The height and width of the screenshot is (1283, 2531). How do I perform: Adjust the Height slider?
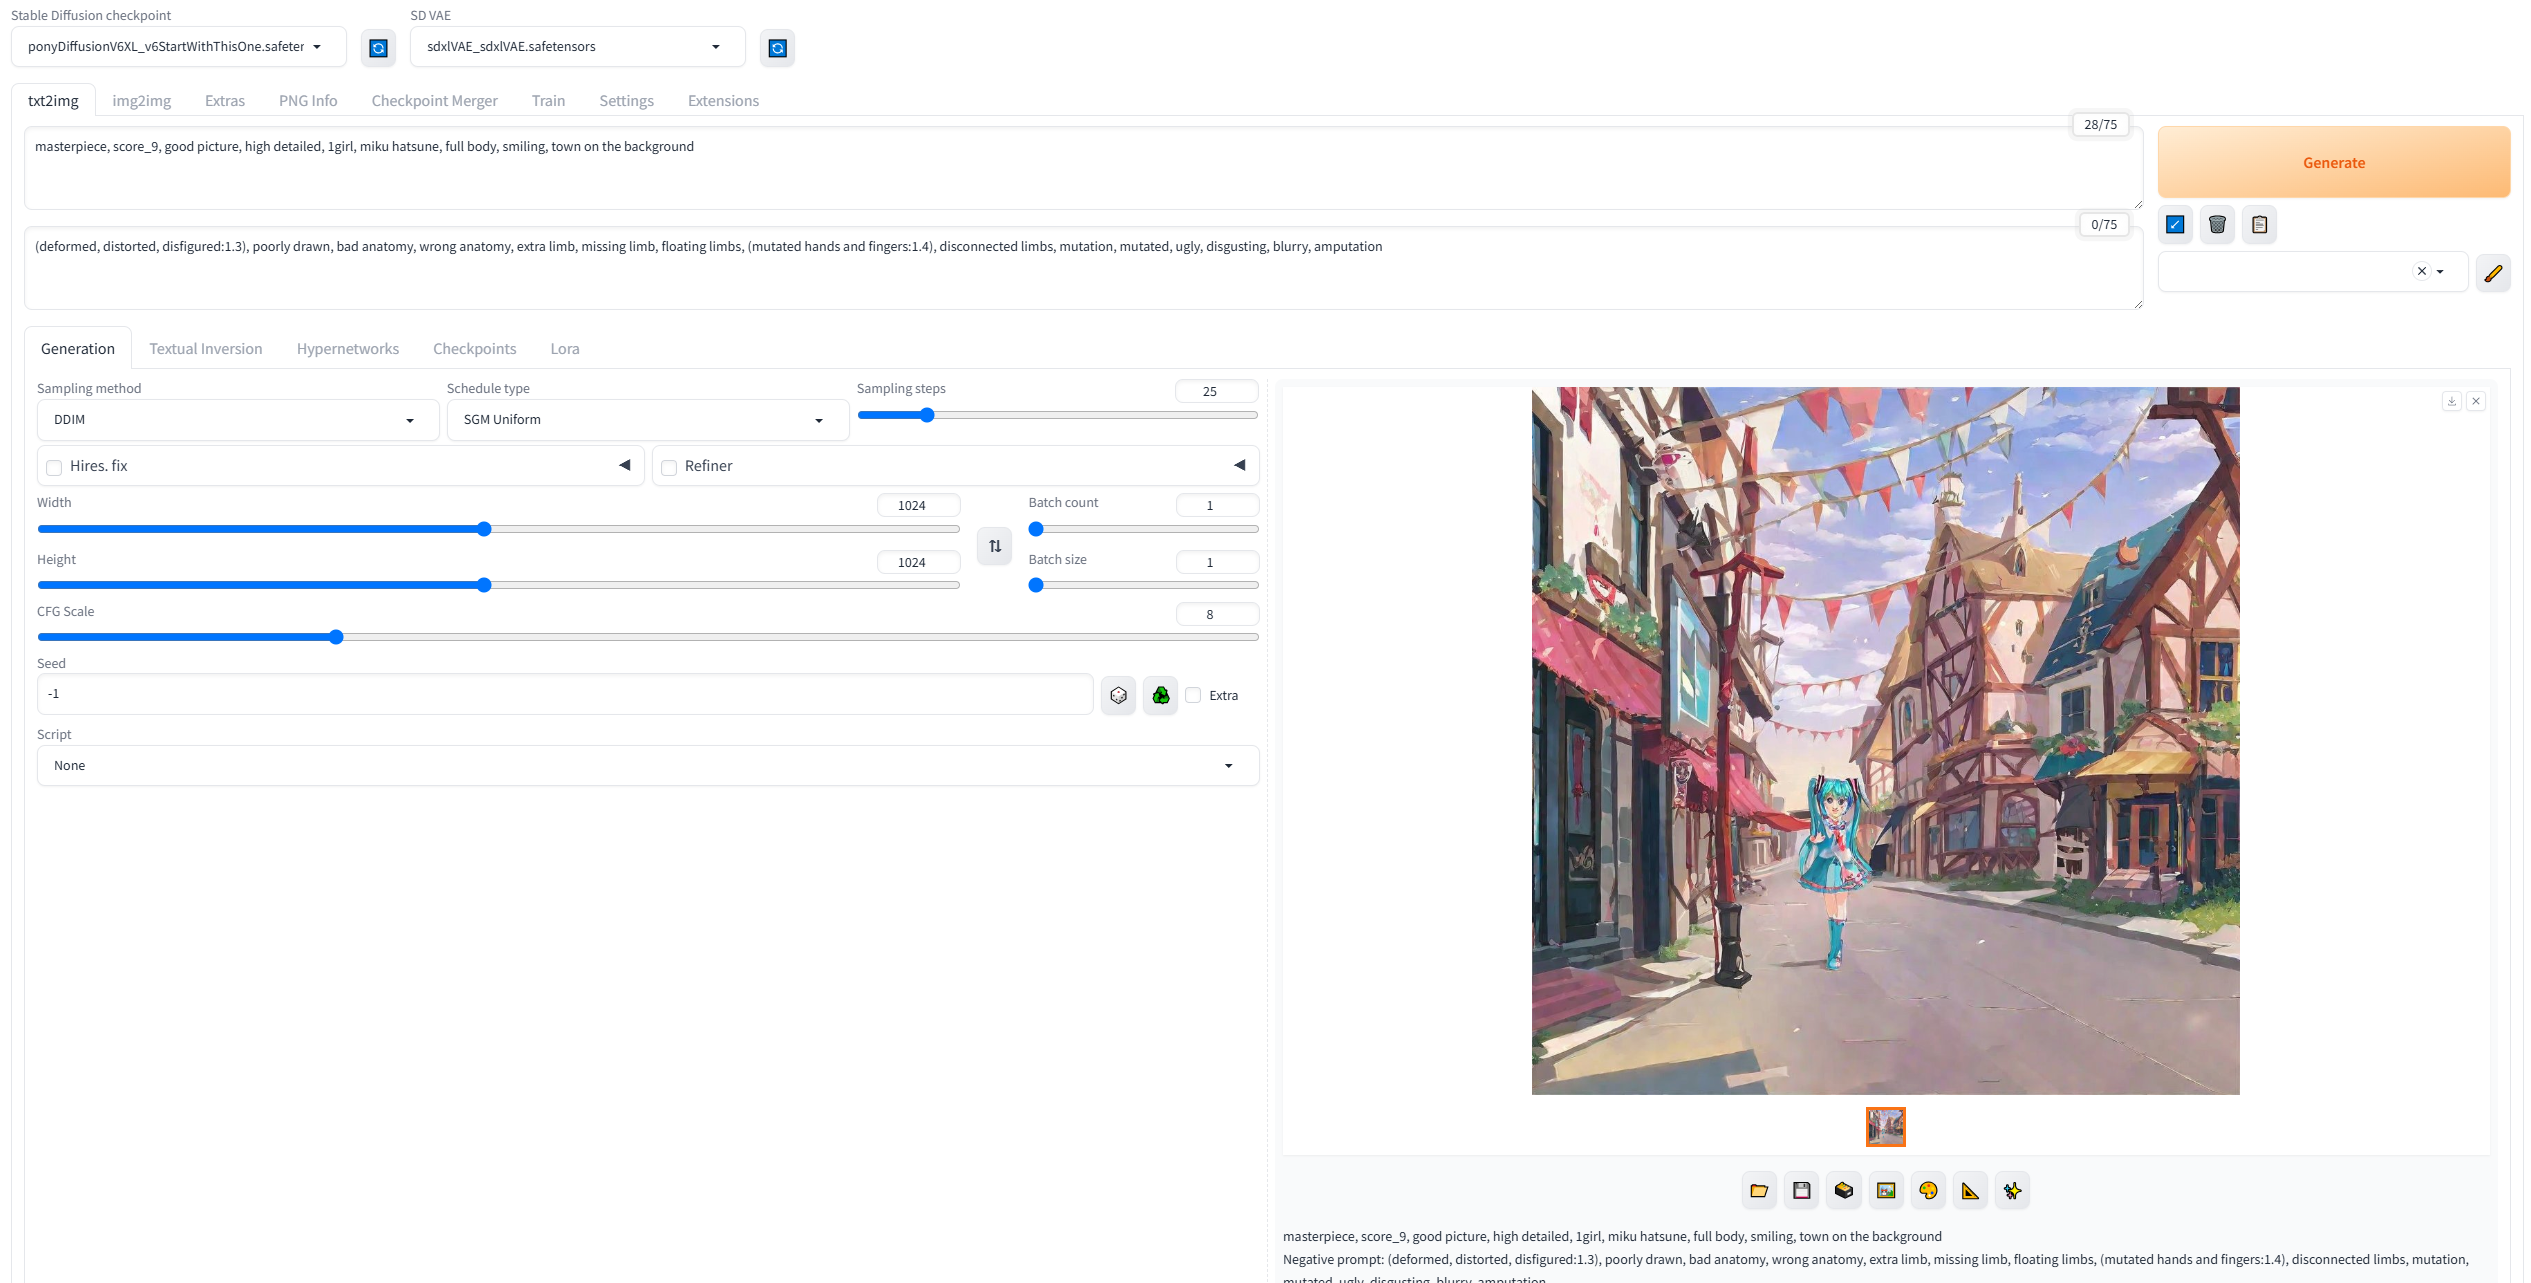pyautogui.click(x=498, y=585)
